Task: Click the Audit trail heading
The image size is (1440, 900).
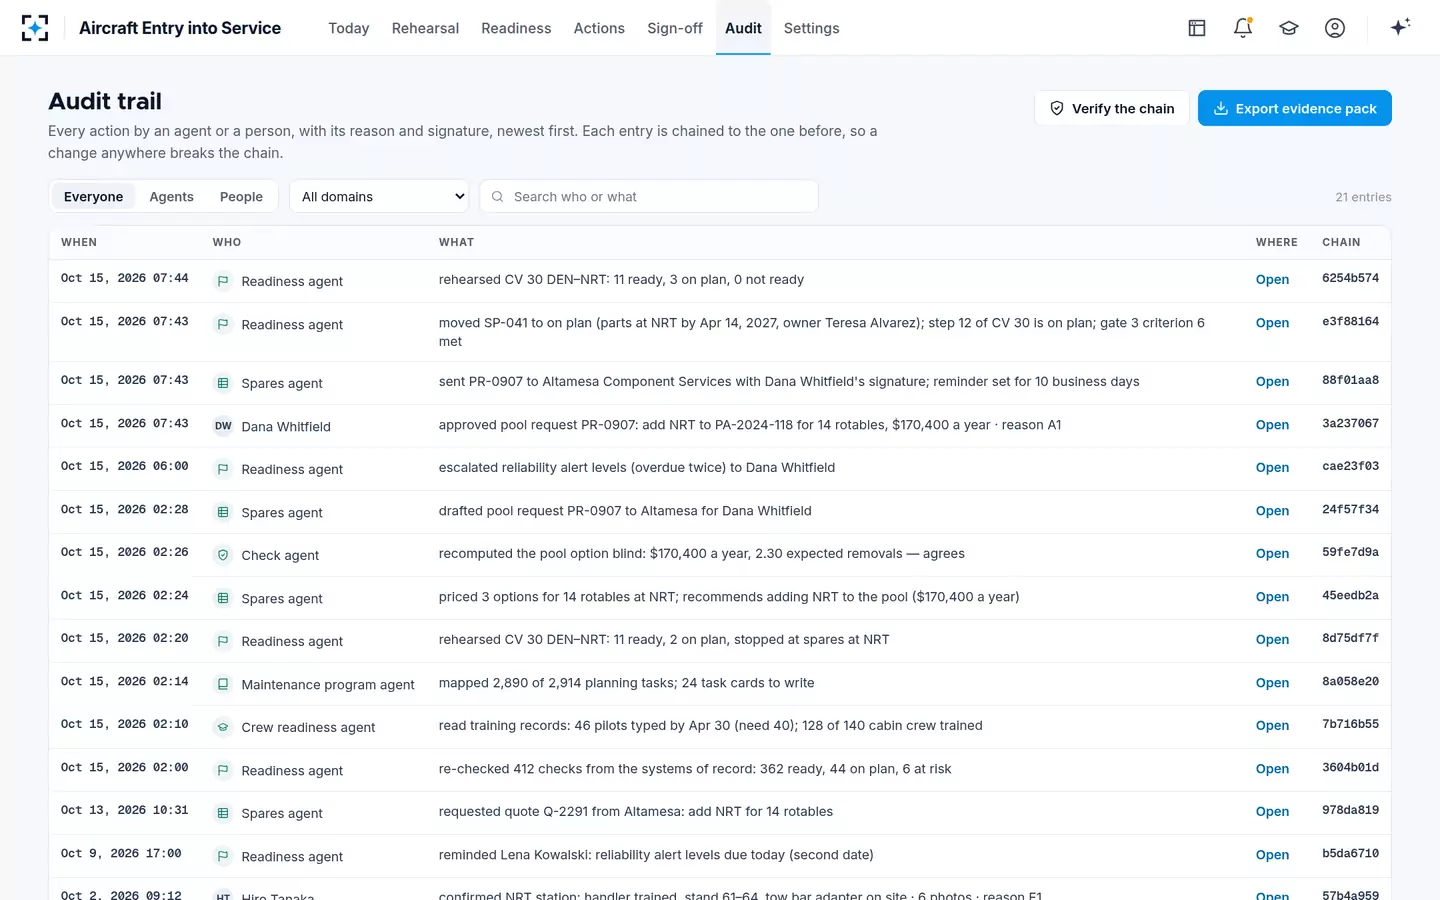Action: click(x=105, y=101)
